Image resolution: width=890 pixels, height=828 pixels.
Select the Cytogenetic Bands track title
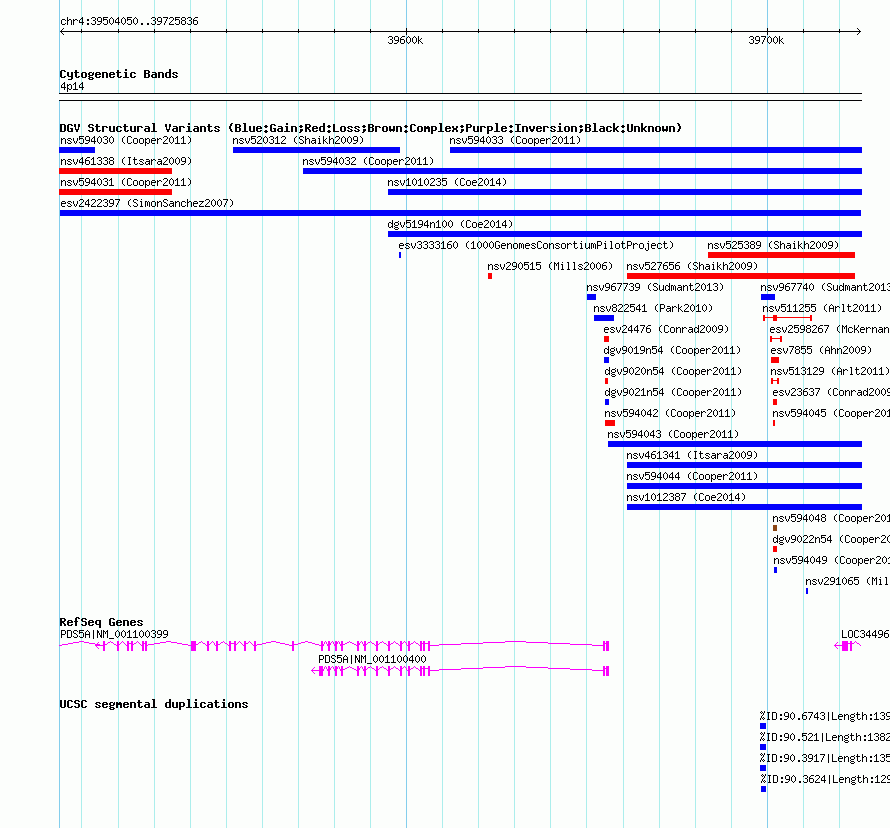point(119,74)
